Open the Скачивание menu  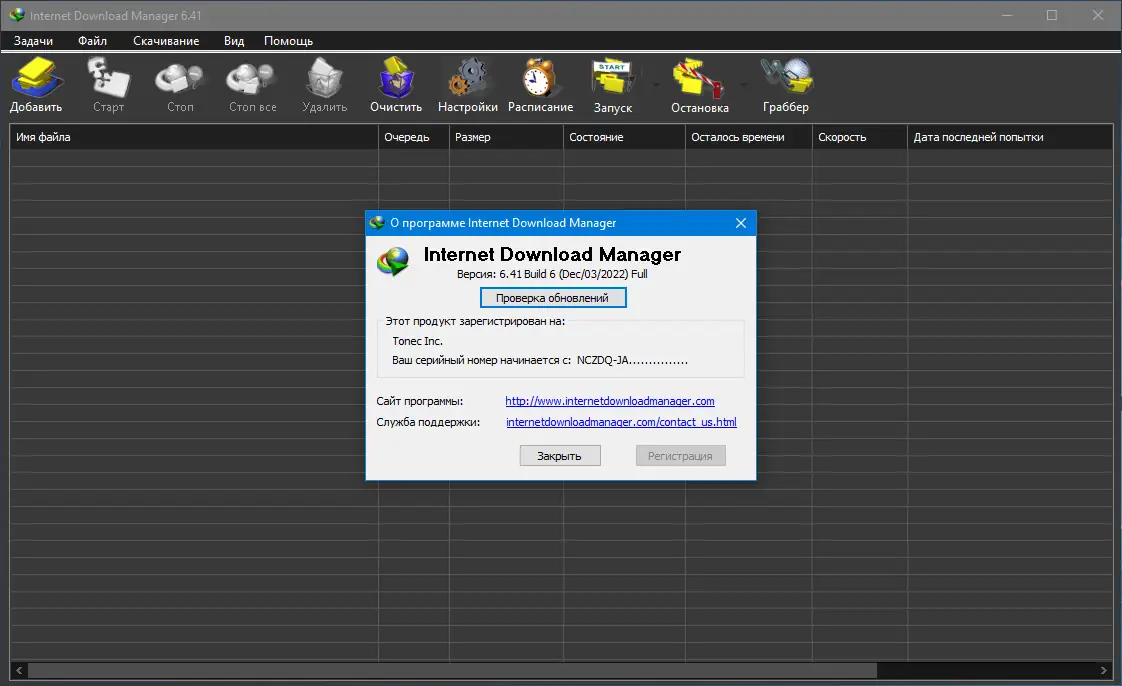166,41
